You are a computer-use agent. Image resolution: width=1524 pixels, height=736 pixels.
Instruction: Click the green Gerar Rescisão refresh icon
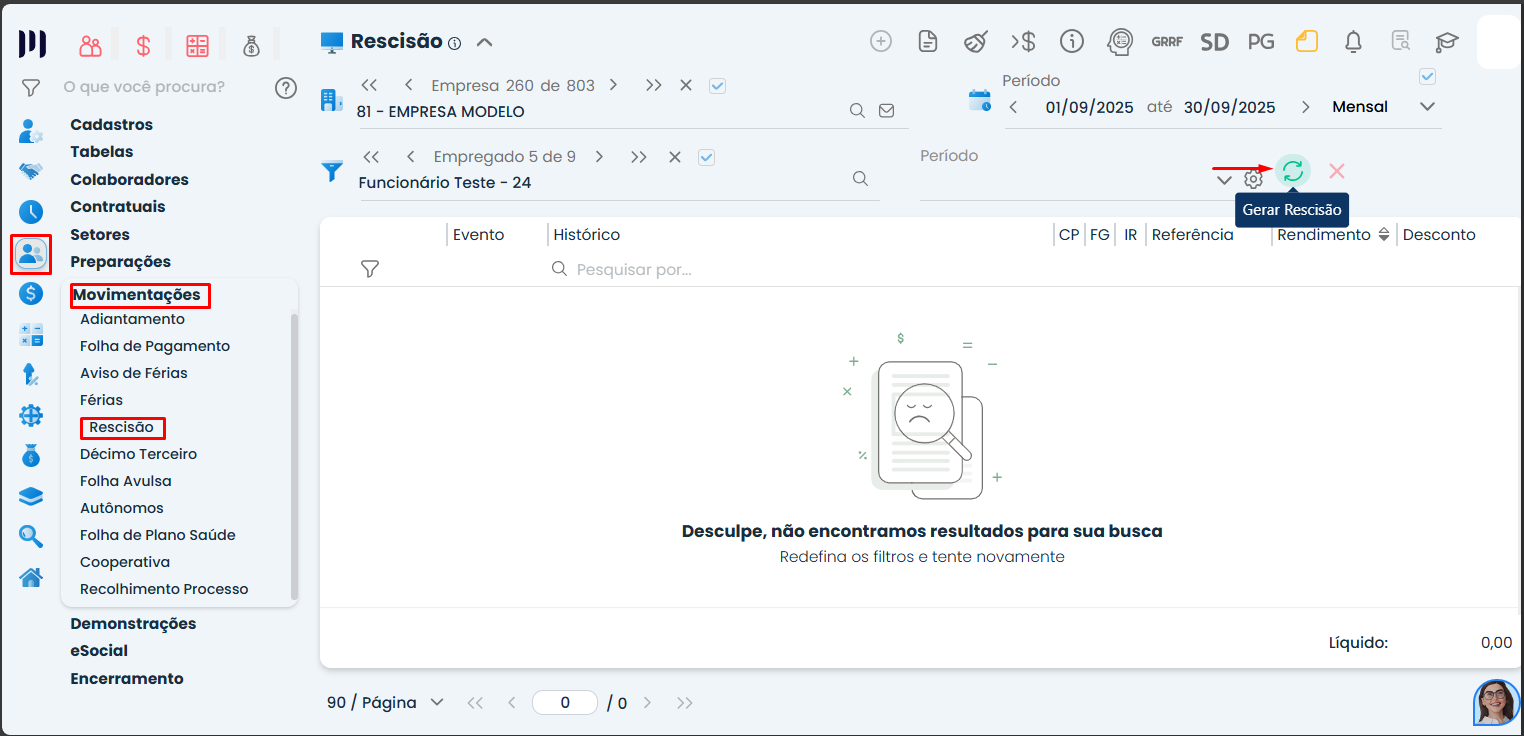[1293, 171]
